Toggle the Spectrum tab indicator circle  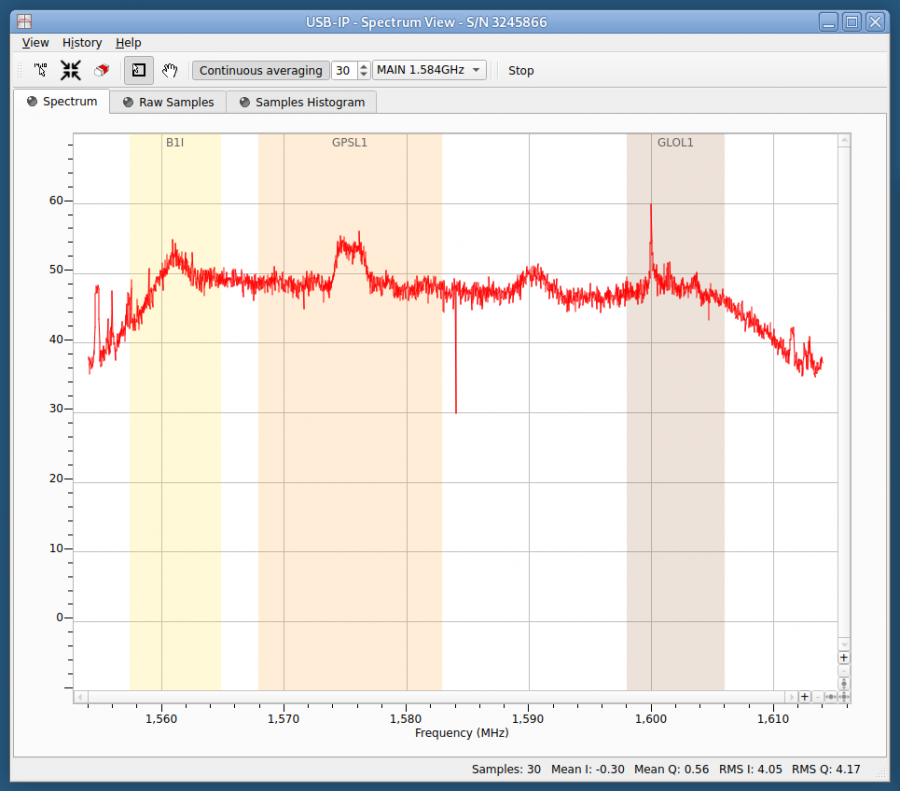click(32, 101)
